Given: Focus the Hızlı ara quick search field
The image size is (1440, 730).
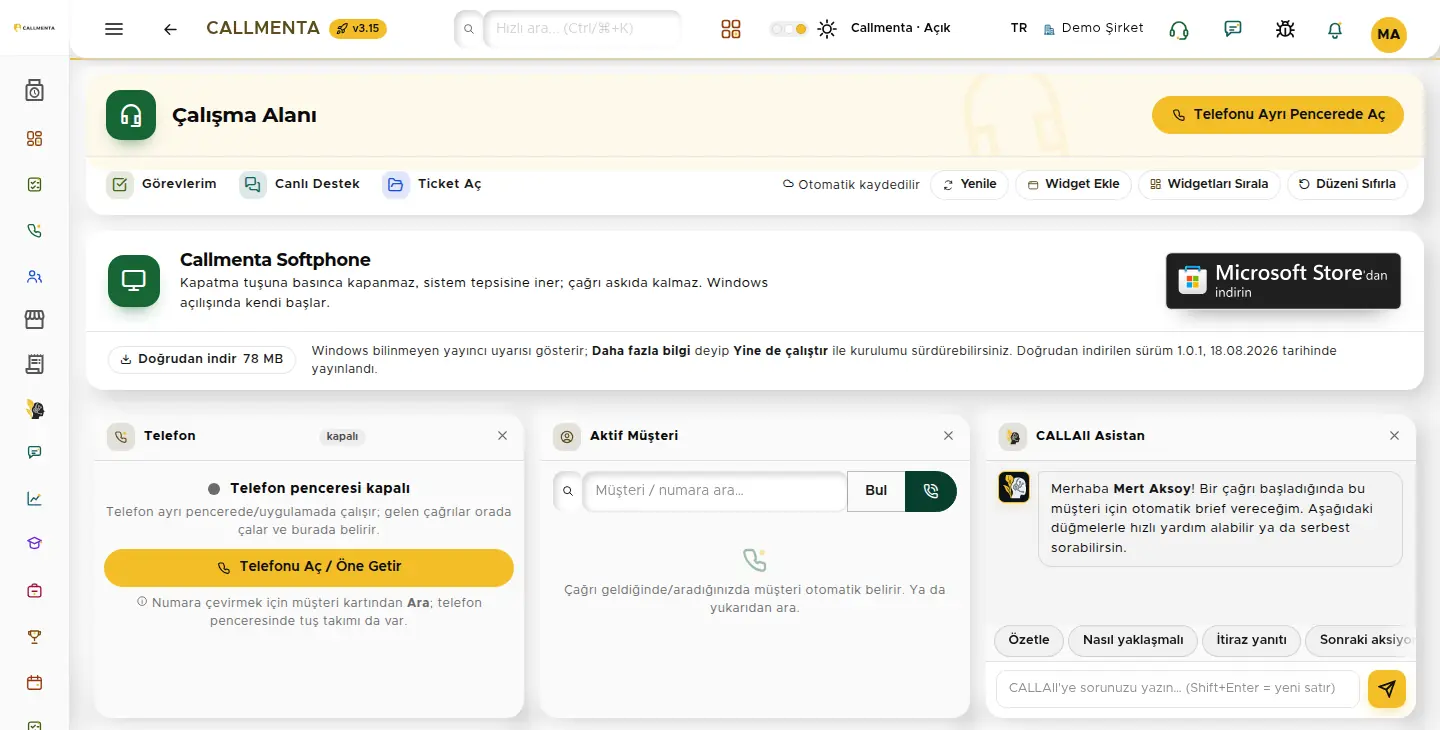Looking at the screenshot, I should coord(582,29).
